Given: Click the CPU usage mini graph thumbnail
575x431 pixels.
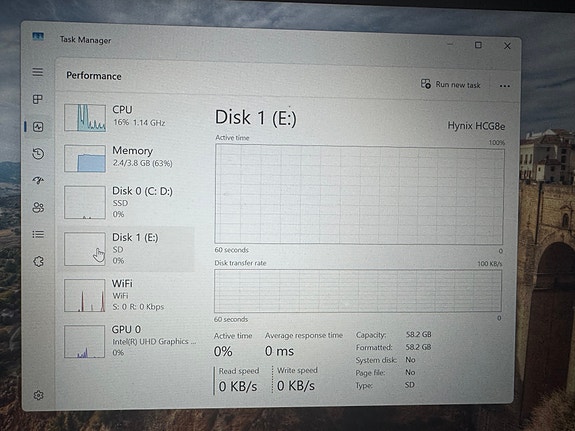Looking at the screenshot, I should pyautogui.click(x=85, y=117).
